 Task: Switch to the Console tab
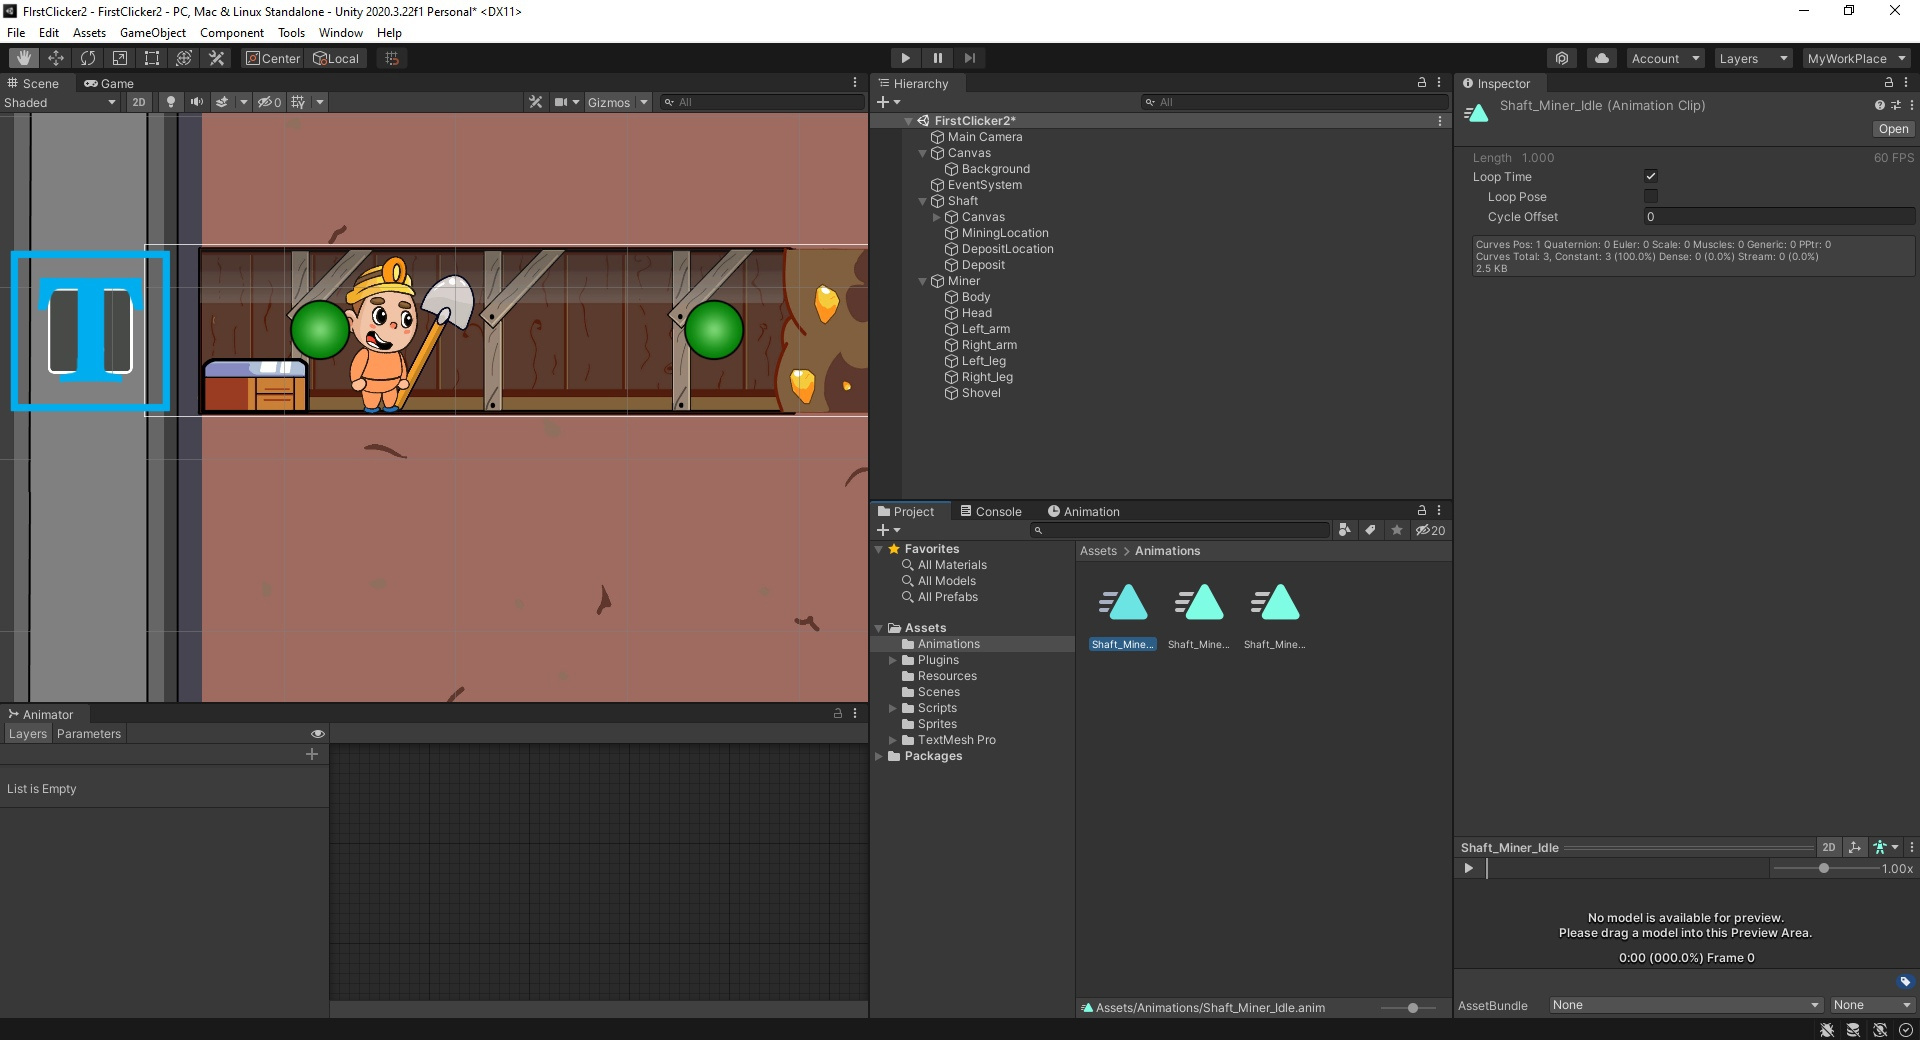pyautogui.click(x=991, y=511)
